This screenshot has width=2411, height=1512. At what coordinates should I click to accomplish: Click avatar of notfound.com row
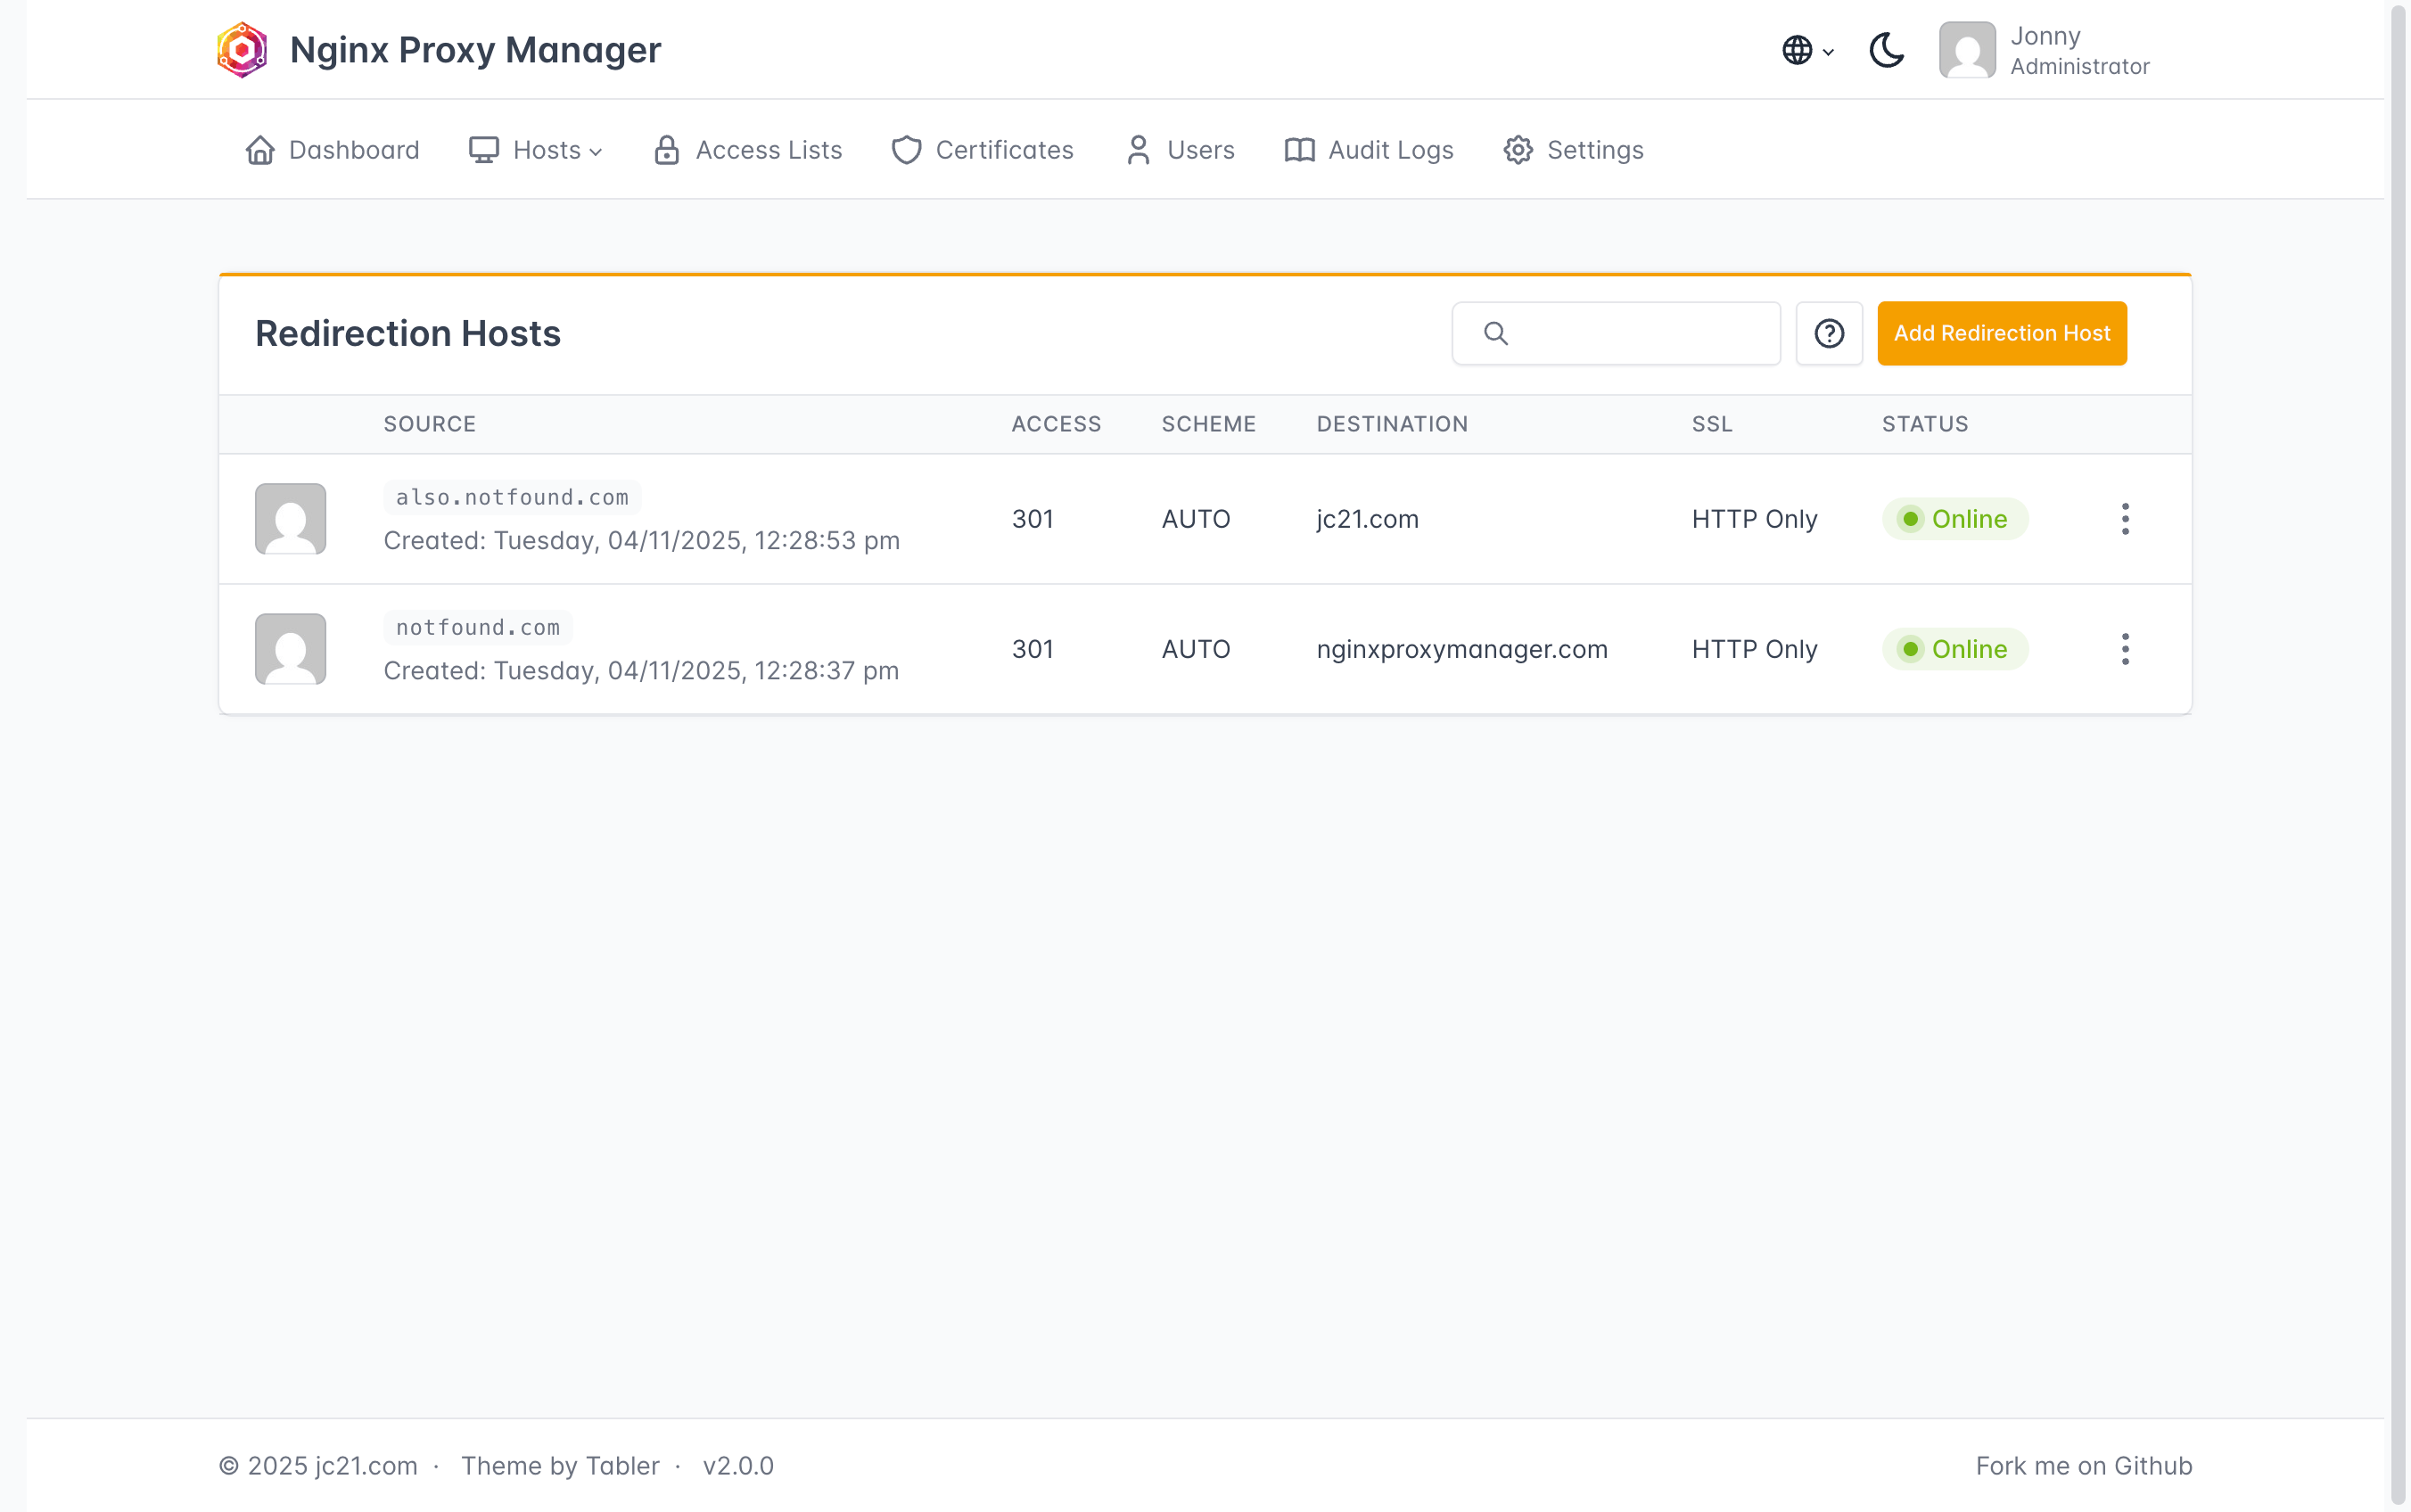point(290,649)
